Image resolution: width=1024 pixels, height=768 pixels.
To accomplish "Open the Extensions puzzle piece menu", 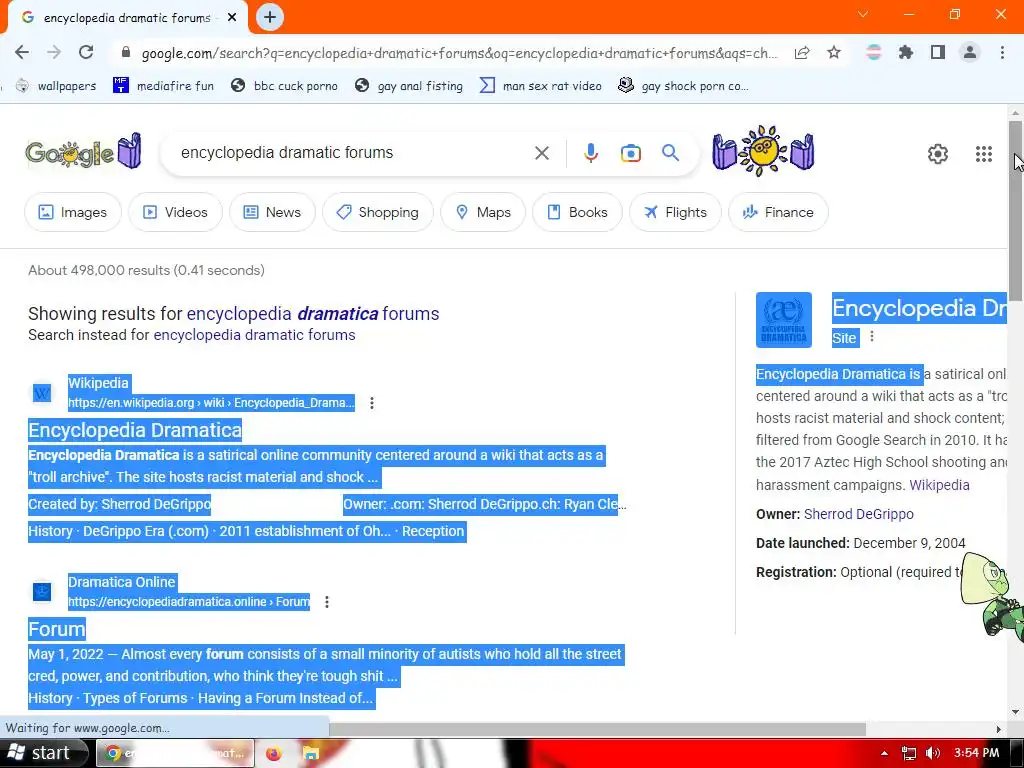I will coord(906,52).
